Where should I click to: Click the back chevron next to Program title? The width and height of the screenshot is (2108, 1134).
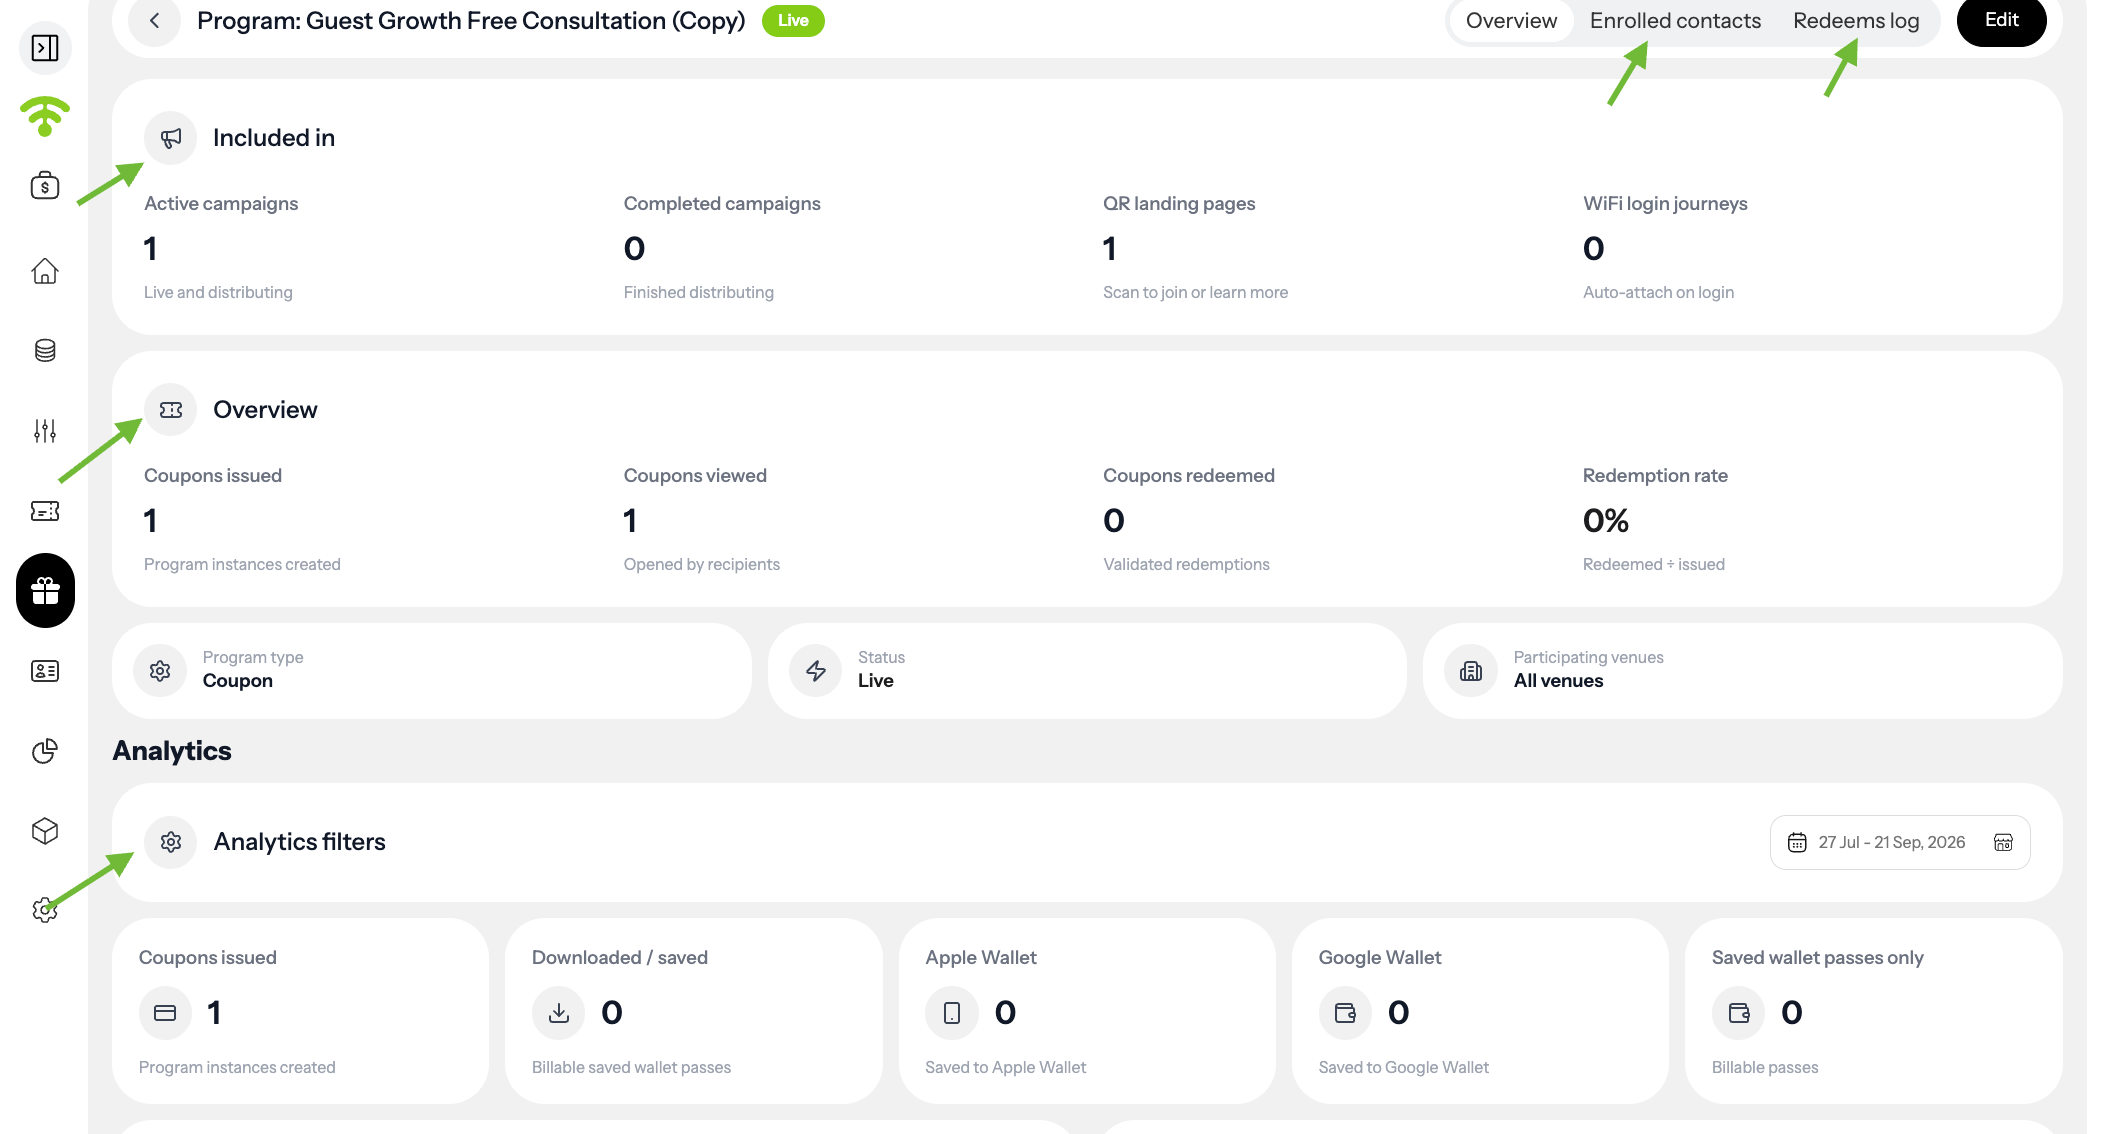[155, 21]
